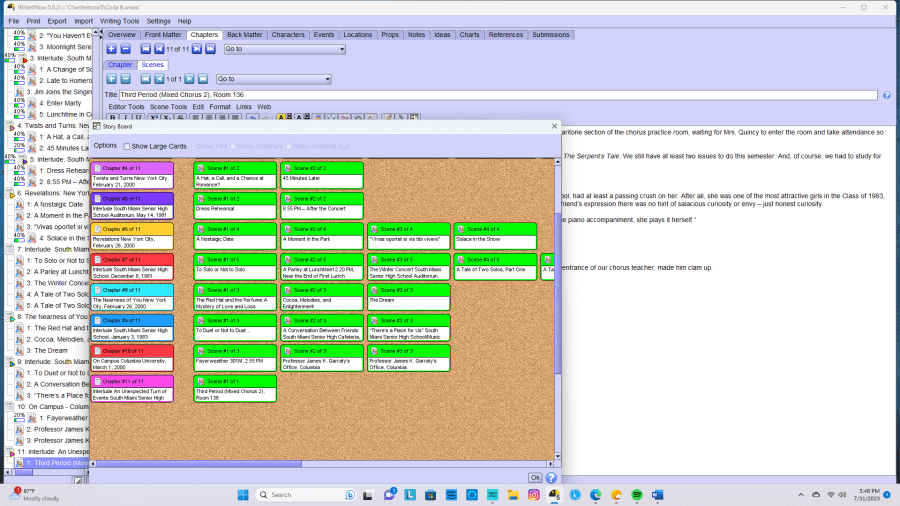The height and width of the screenshot is (506, 900).
Task: Open the chapter Go to dropdown
Action: (284, 49)
